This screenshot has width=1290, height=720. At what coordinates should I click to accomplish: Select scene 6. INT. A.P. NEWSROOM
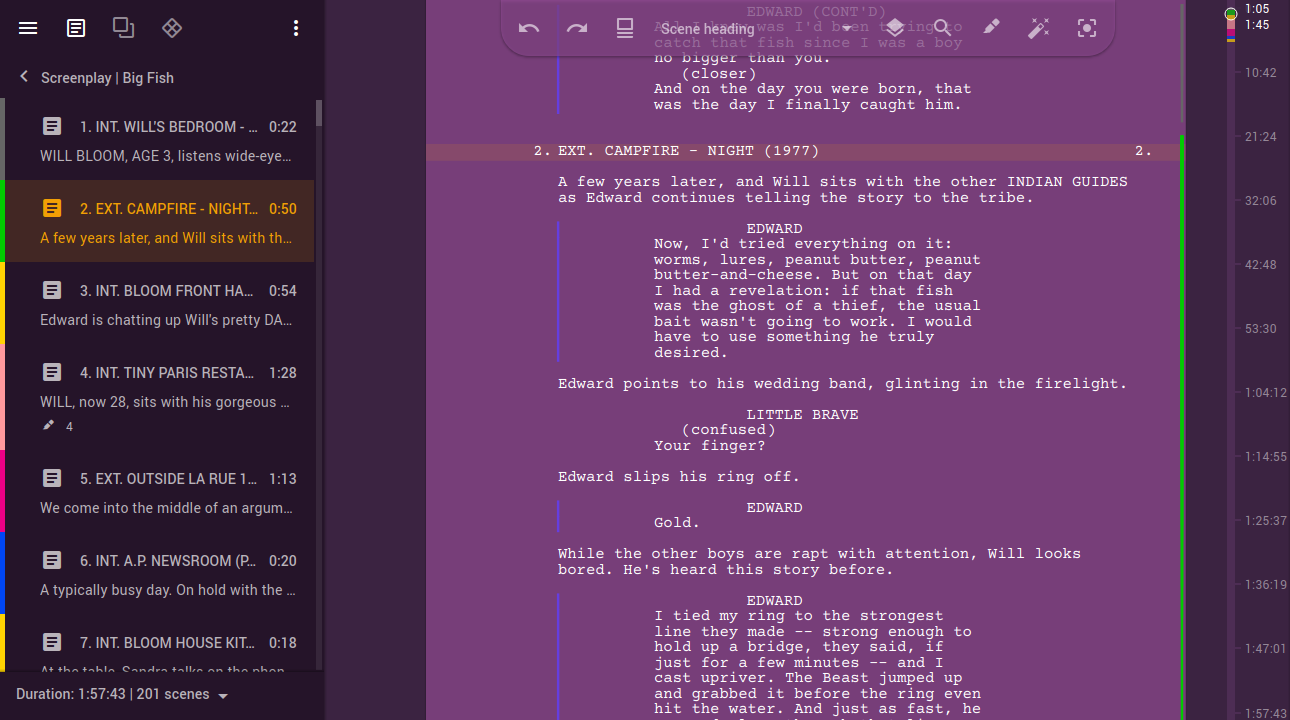(x=157, y=573)
